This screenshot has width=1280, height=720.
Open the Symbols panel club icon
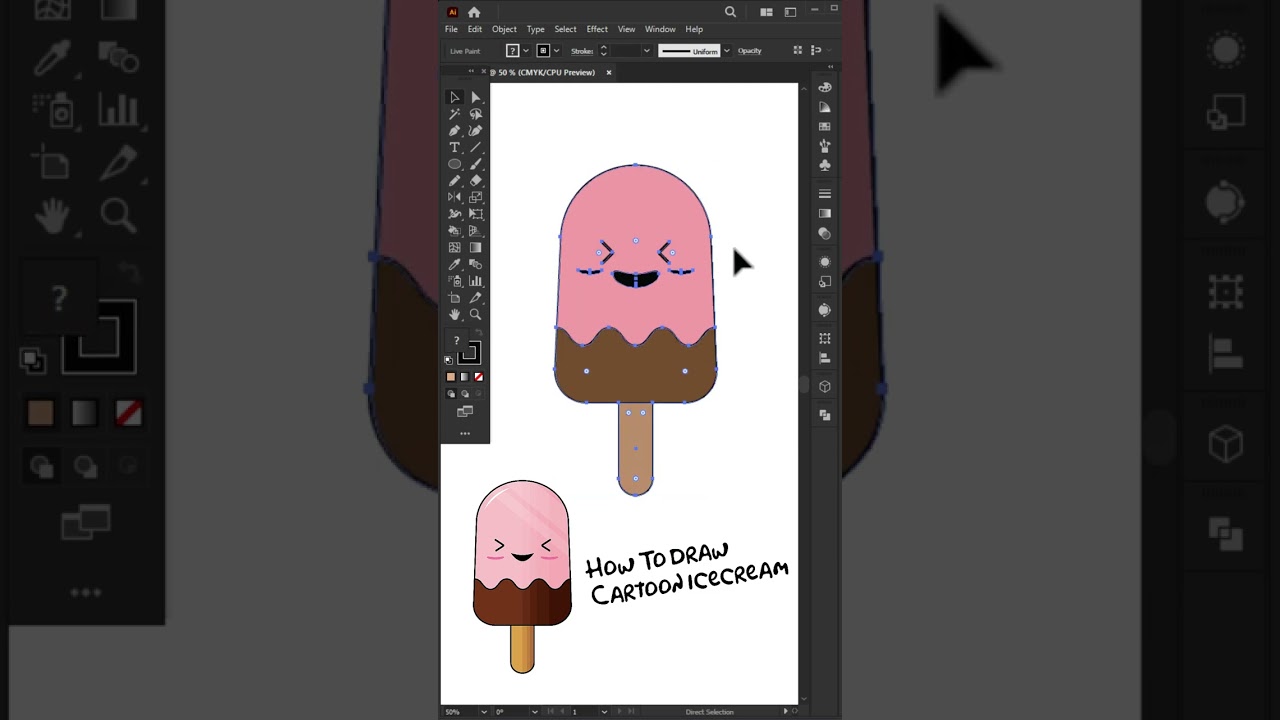tap(825, 165)
